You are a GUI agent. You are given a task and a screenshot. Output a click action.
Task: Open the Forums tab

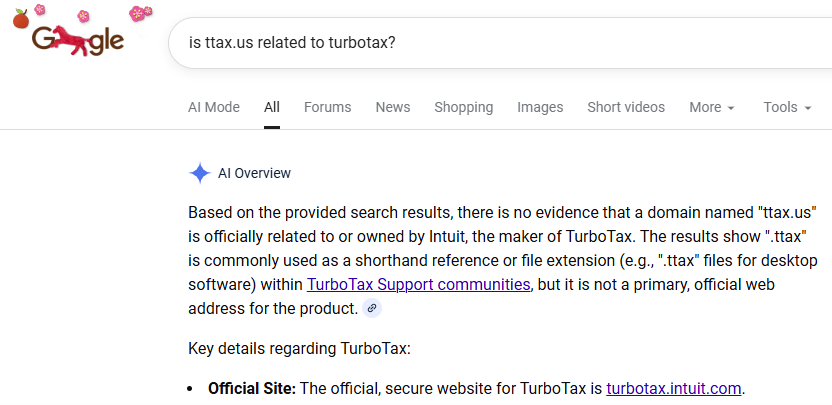coord(328,107)
